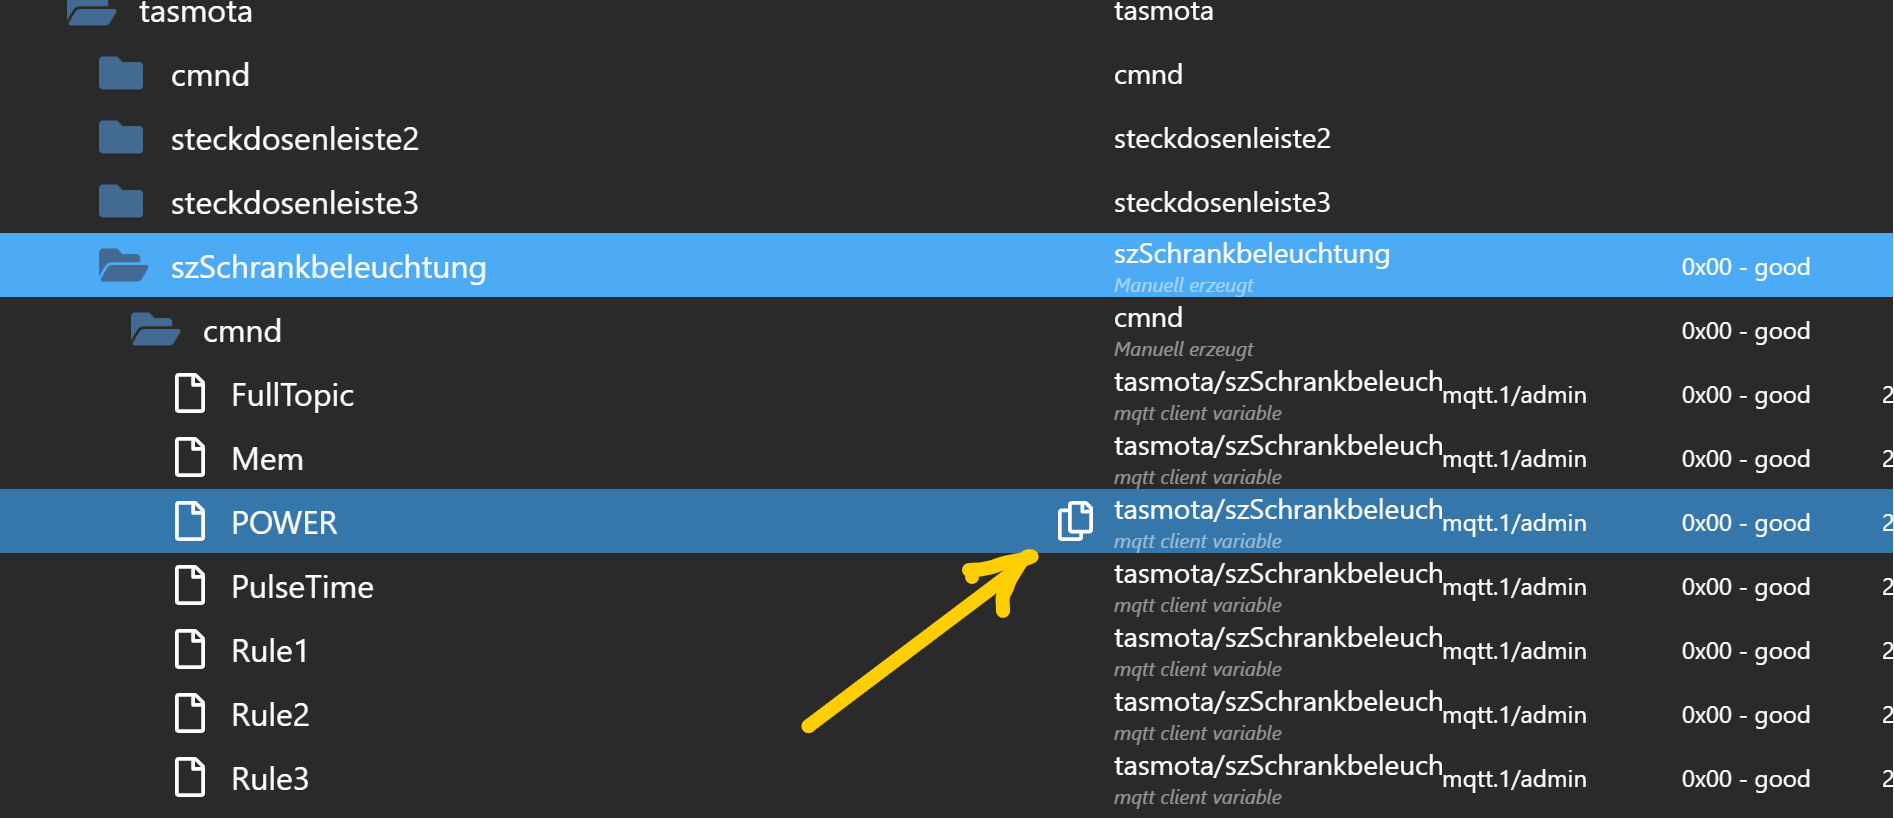Viewport: 1894px width, 818px height.
Task: Click the 0x00 - good quality for POWER
Action: pos(1745,522)
